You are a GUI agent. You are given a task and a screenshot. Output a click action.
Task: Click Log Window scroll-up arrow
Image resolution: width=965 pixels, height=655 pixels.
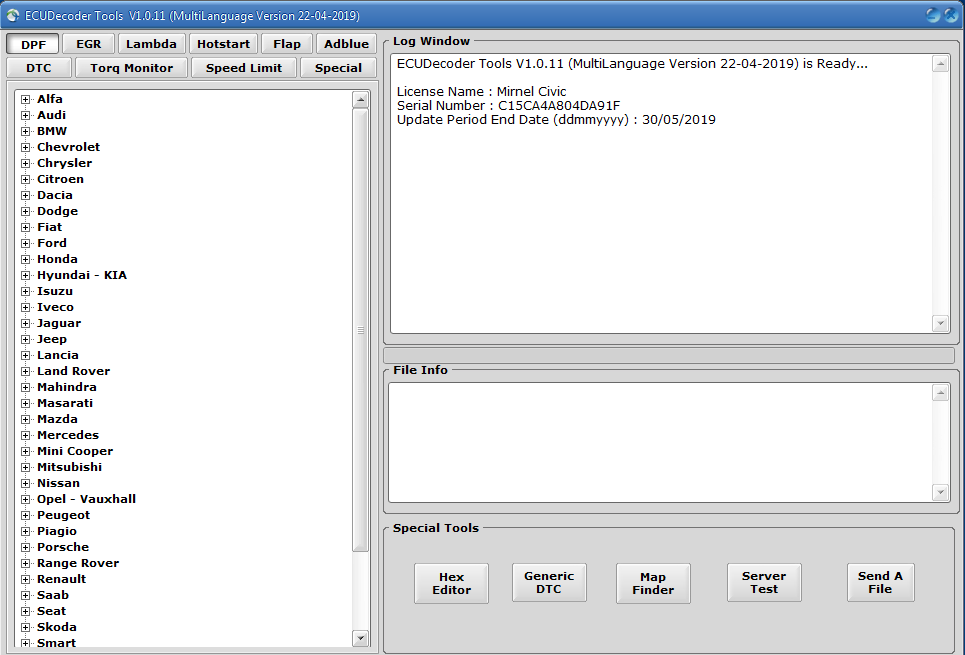pos(940,63)
